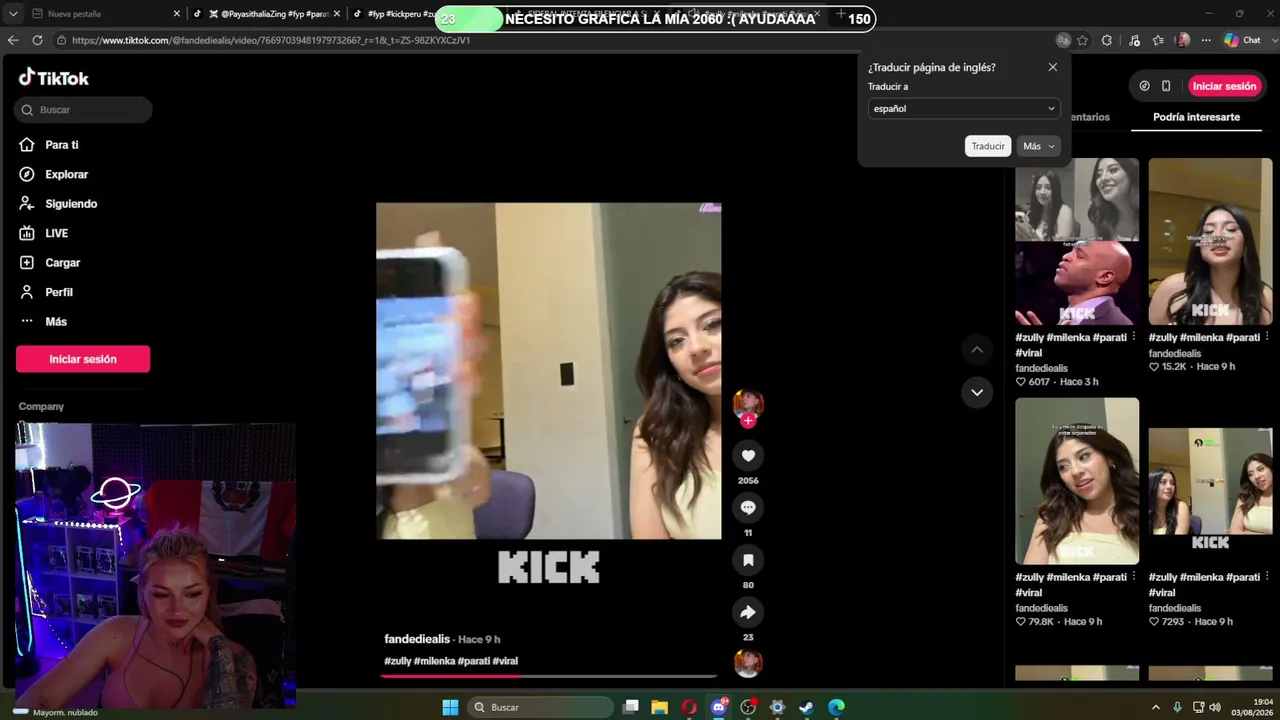Open the Para ti feed
1280x720 pixels.
[49, 145]
